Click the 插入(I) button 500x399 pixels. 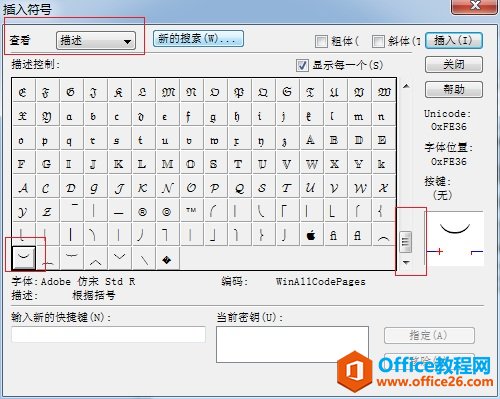(x=454, y=41)
